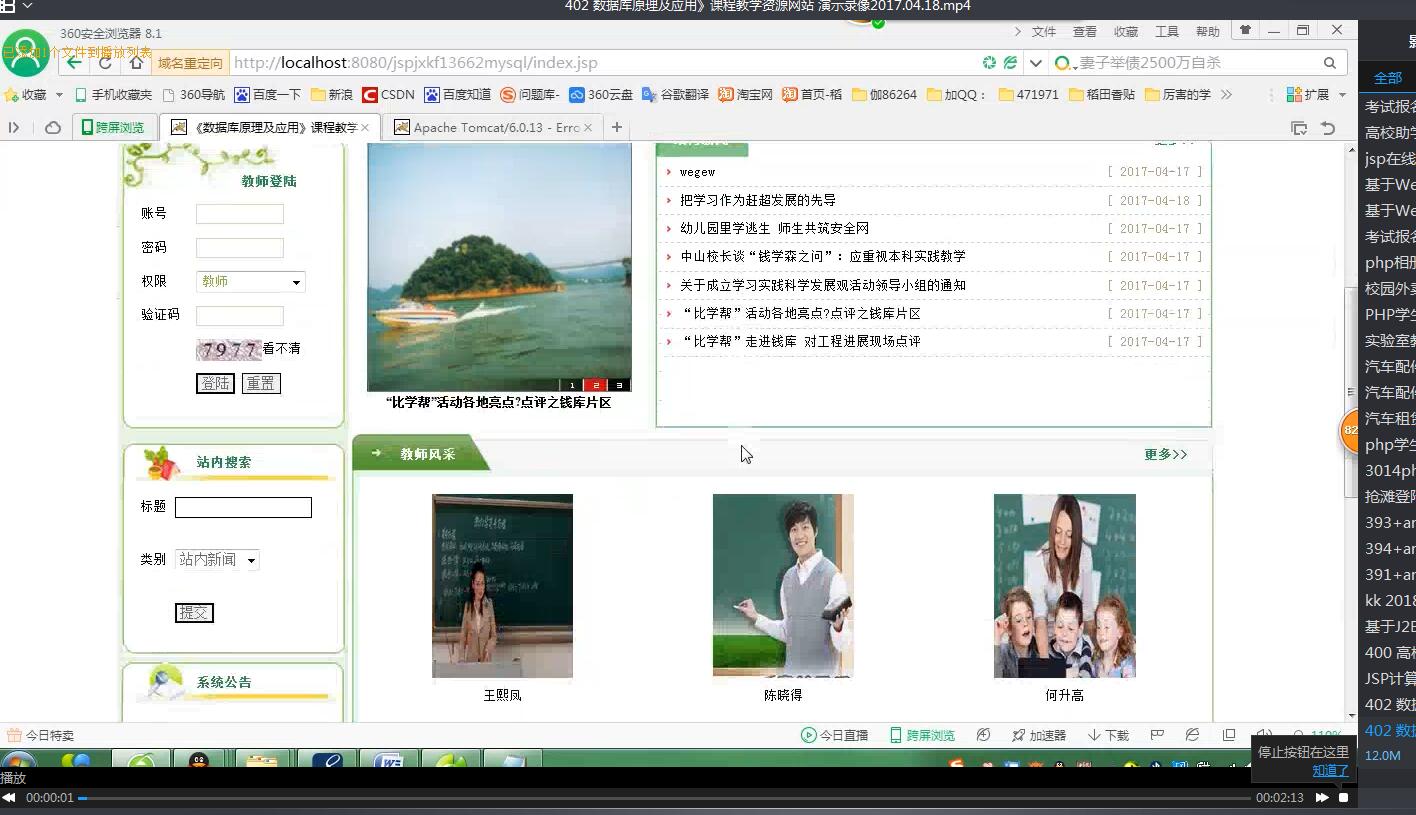Click the undo closed tab arrow icon
This screenshot has width=1416, height=815.
[1328, 127]
